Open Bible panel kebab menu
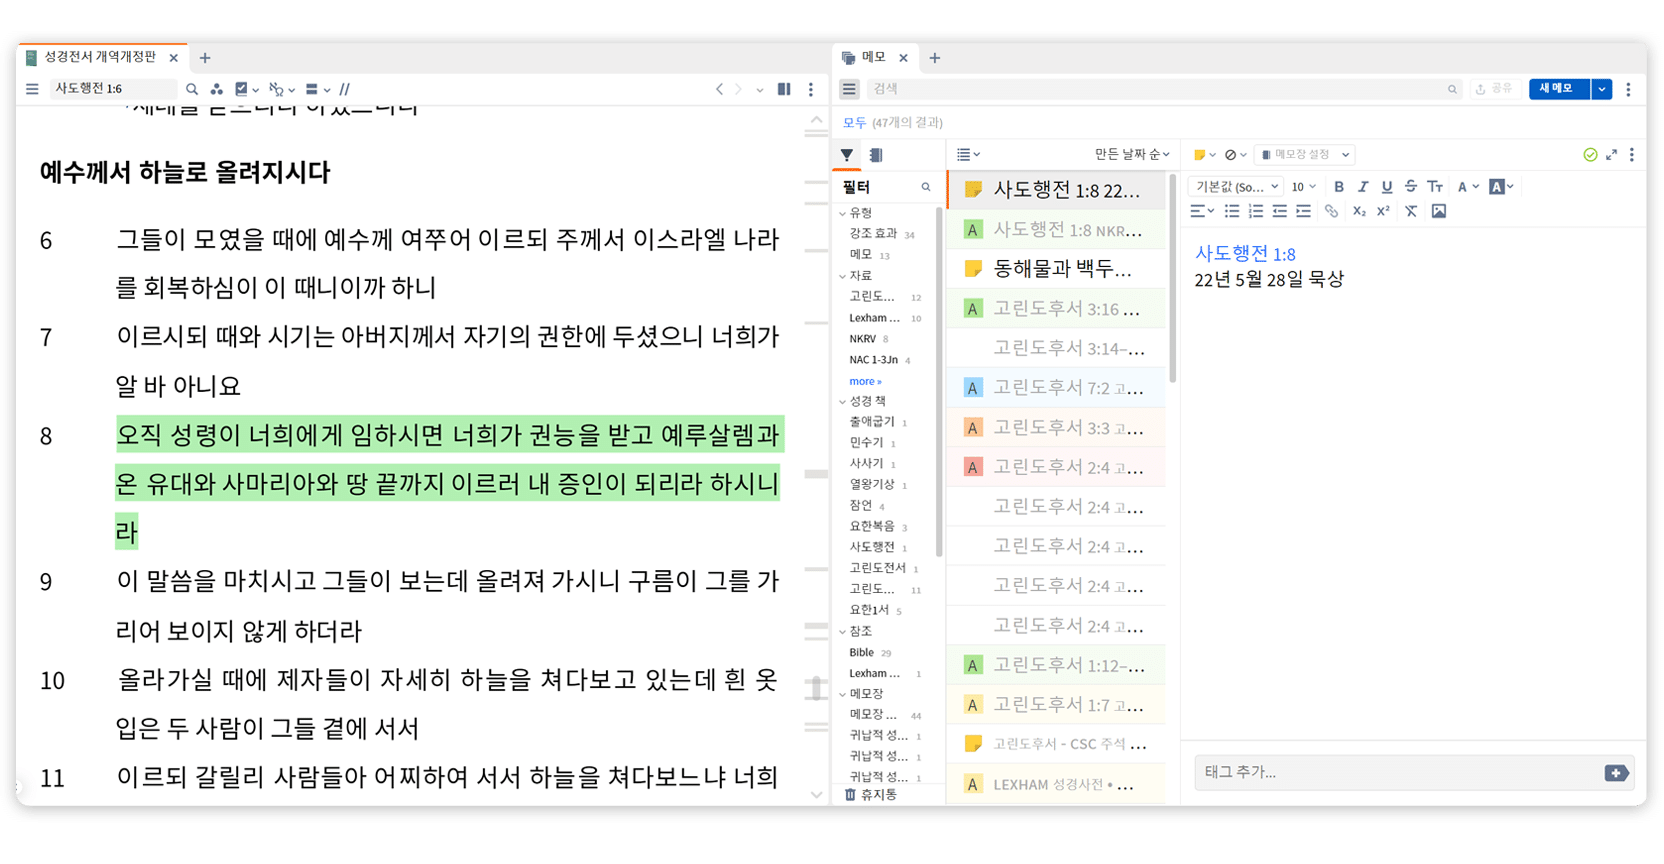Image resolution: width=1664 pixels, height=864 pixels. coord(811,89)
